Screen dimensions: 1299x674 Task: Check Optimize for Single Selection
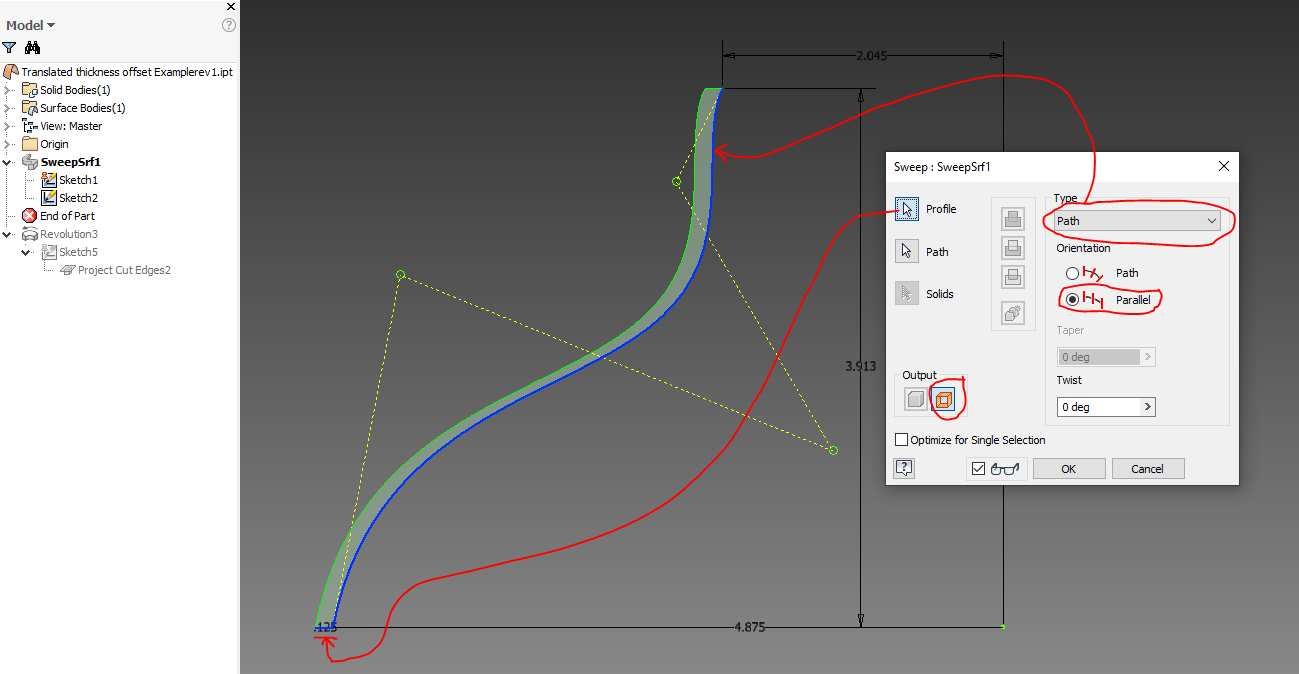[901, 439]
